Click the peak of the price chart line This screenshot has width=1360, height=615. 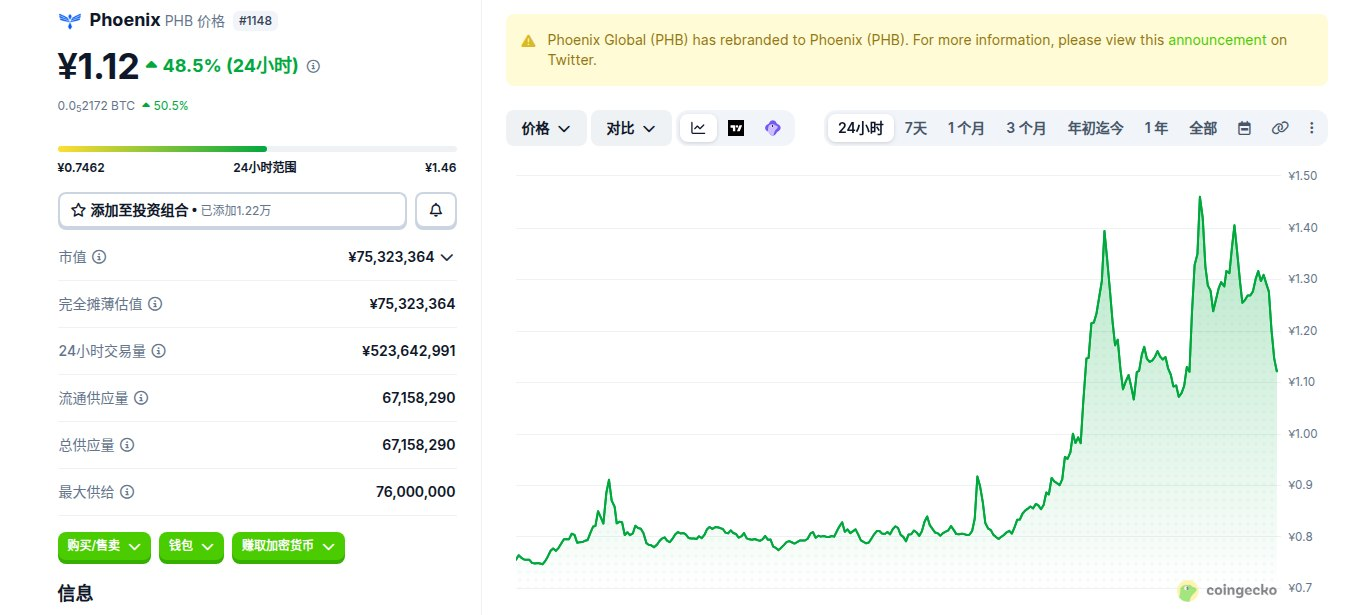[x=1199, y=197]
